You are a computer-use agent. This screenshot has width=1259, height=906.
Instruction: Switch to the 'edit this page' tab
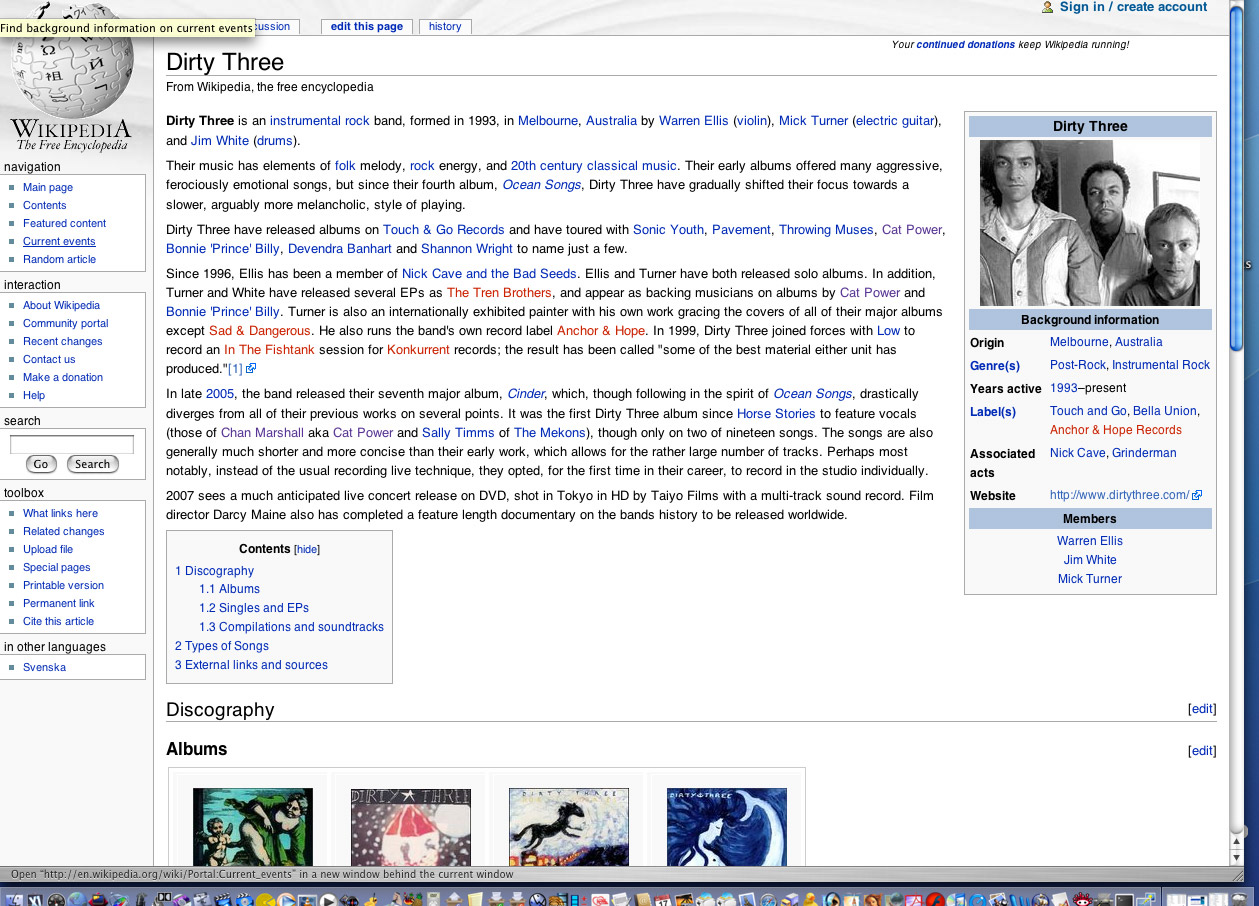click(x=366, y=26)
